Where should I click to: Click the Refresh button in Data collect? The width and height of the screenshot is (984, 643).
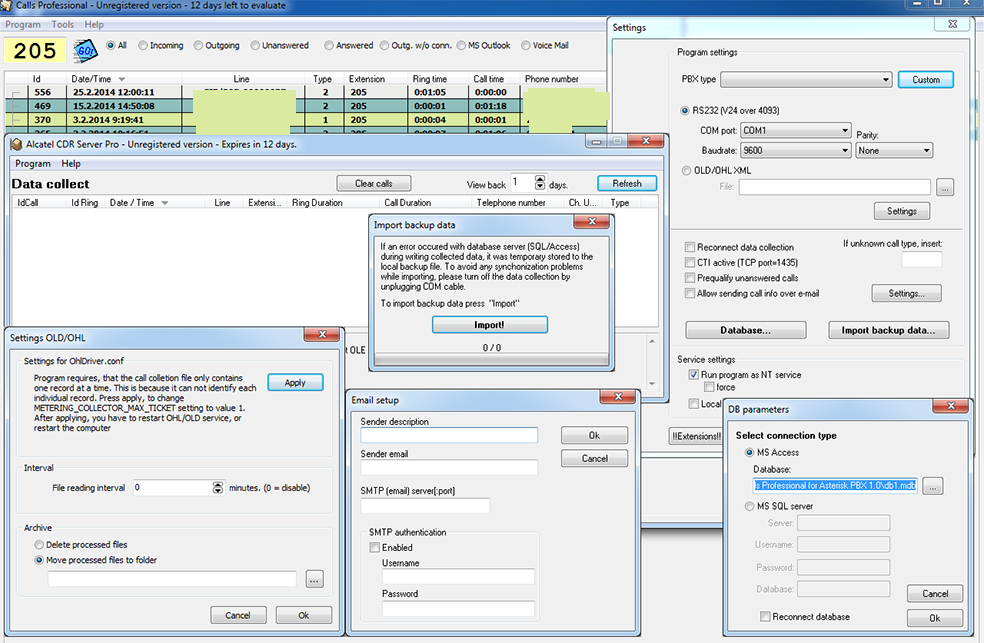pyautogui.click(x=627, y=183)
